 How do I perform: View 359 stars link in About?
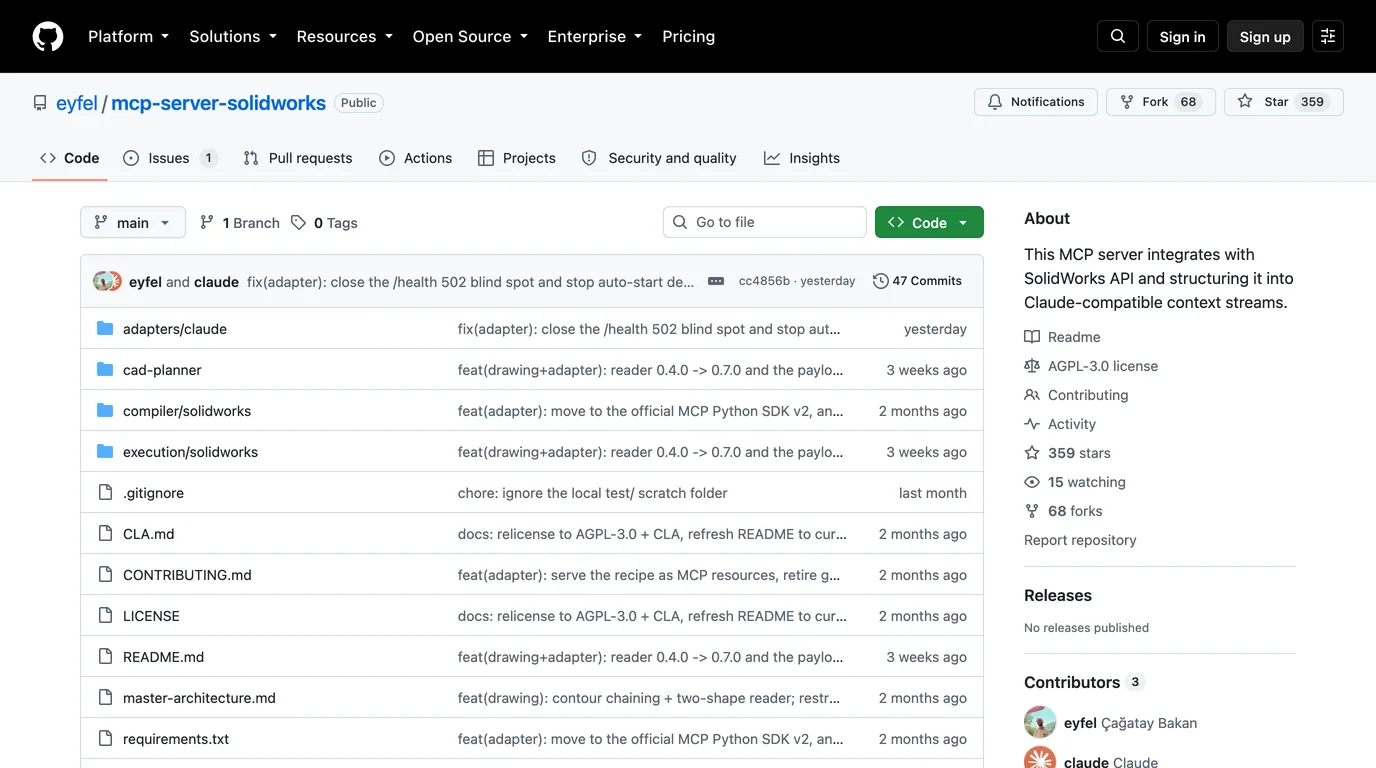(1067, 453)
